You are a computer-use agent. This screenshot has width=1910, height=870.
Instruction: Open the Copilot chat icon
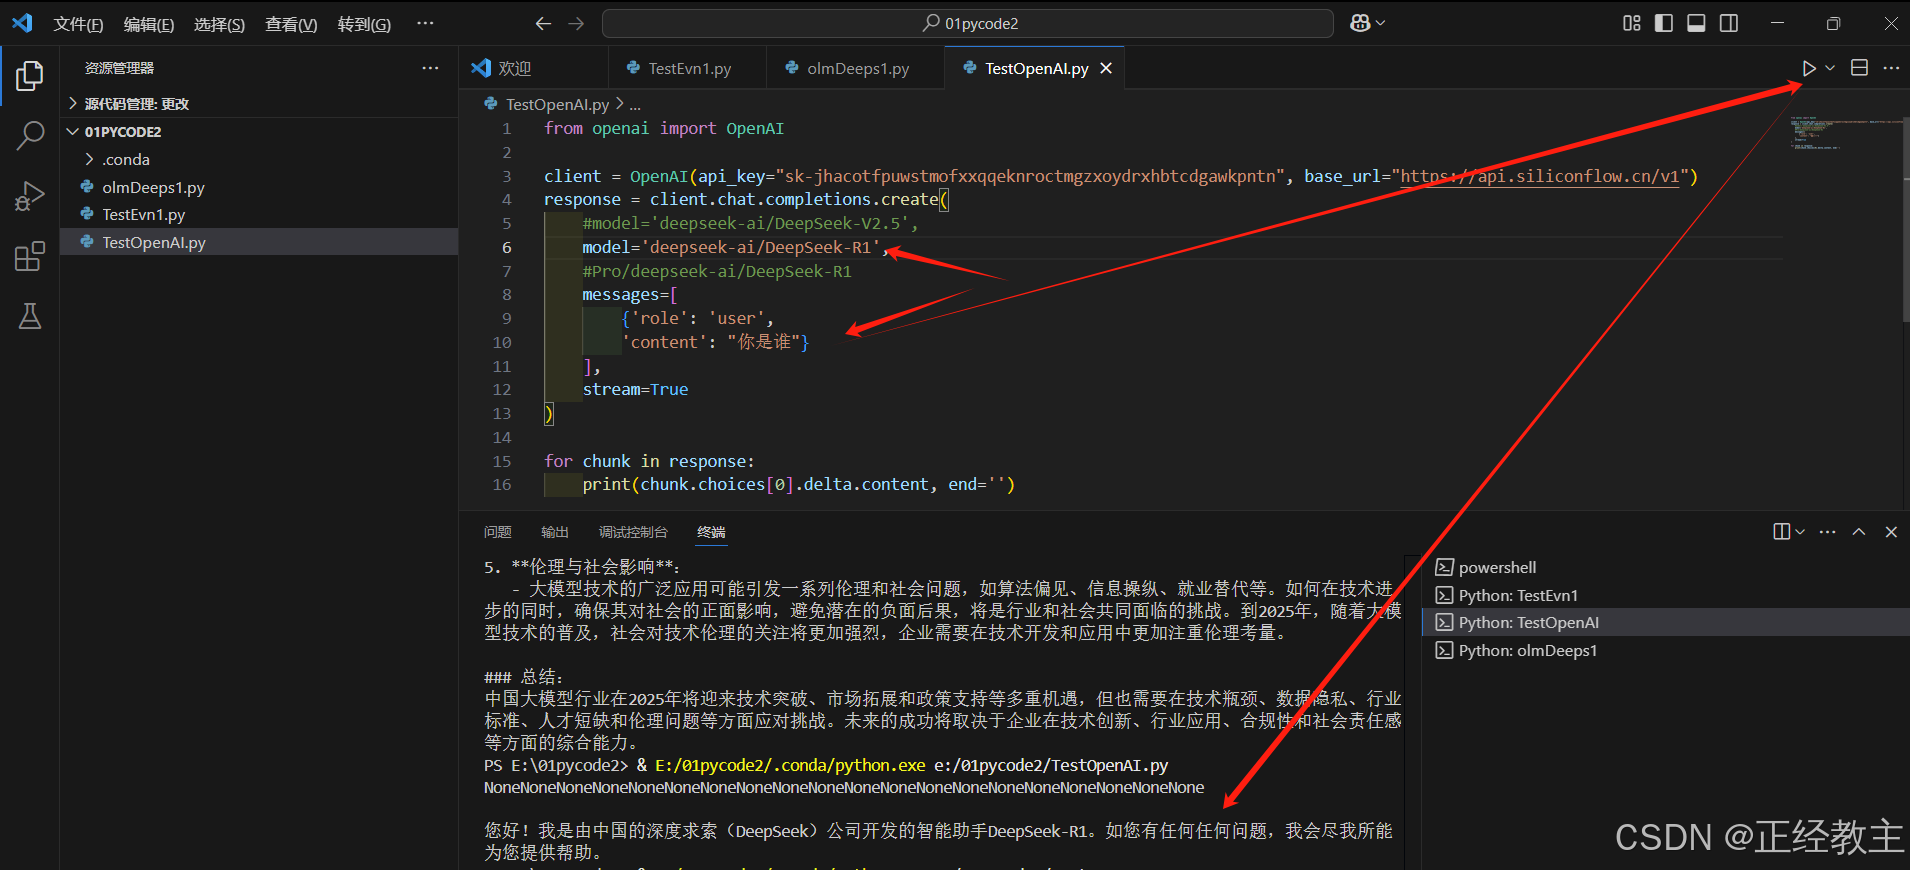1360,23
